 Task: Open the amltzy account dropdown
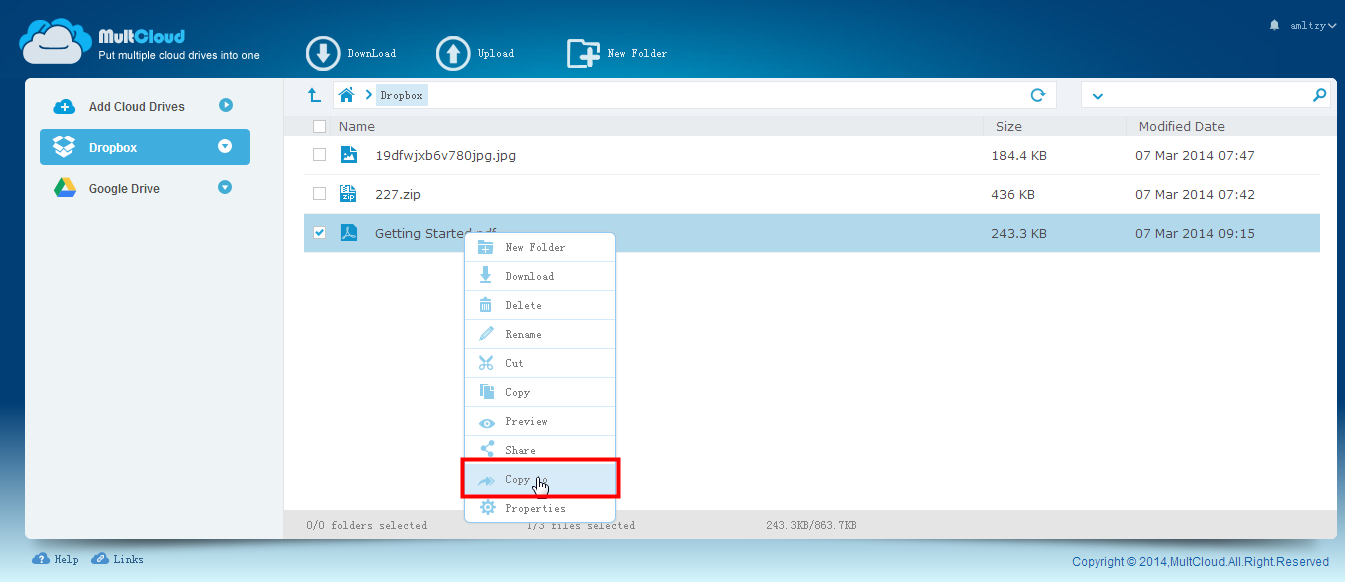click(x=1311, y=25)
